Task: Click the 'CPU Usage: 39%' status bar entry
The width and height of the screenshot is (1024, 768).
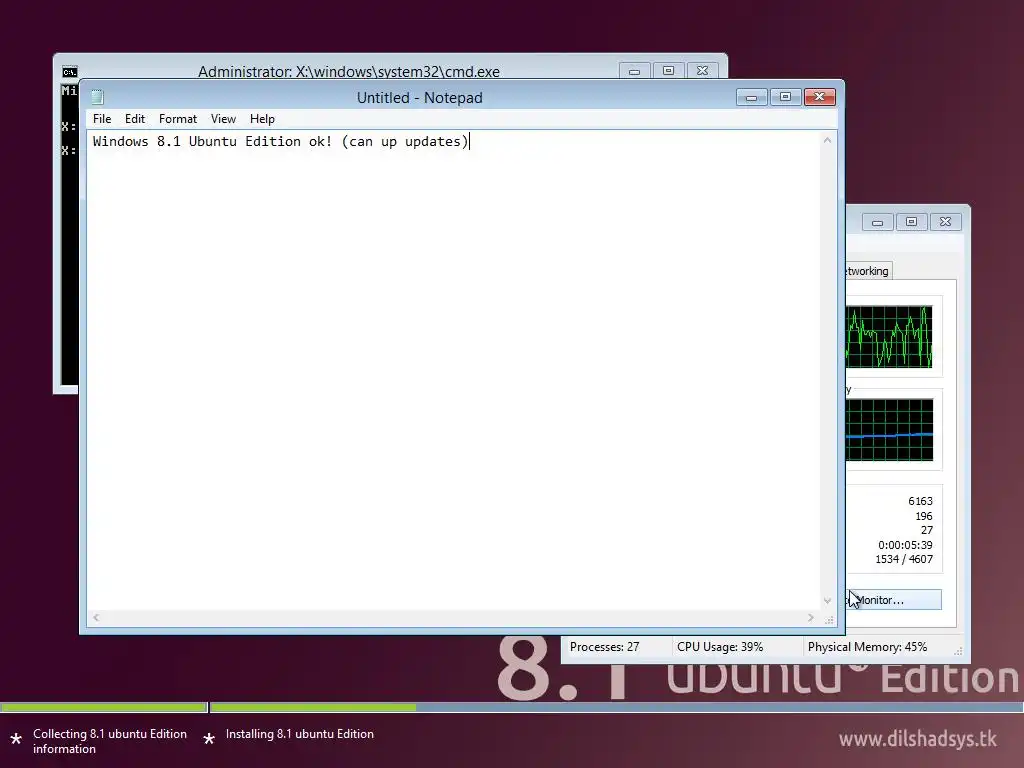Action: [720, 647]
